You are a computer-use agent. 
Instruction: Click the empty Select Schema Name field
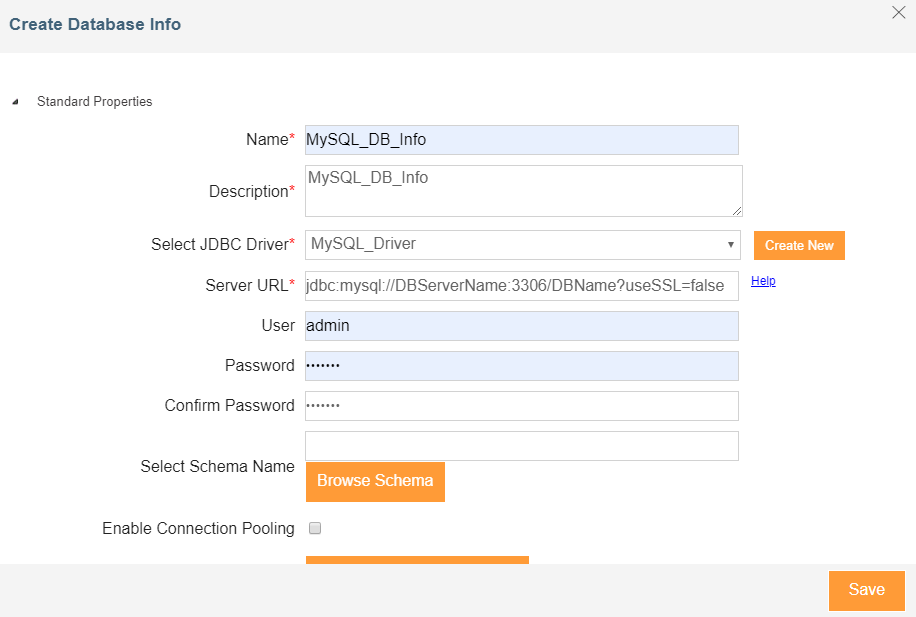pos(522,446)
